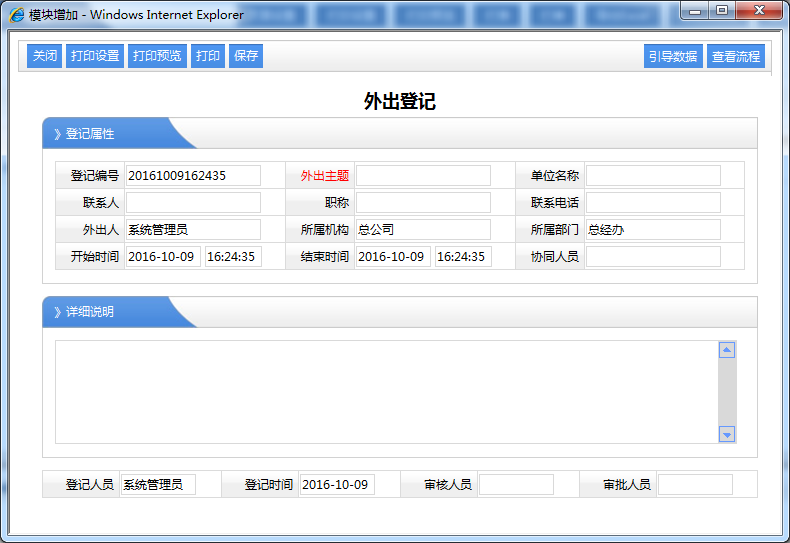This screenshot has width=790, height=543.
Task: Click the 联系人 input box
Action: point(192,203)
